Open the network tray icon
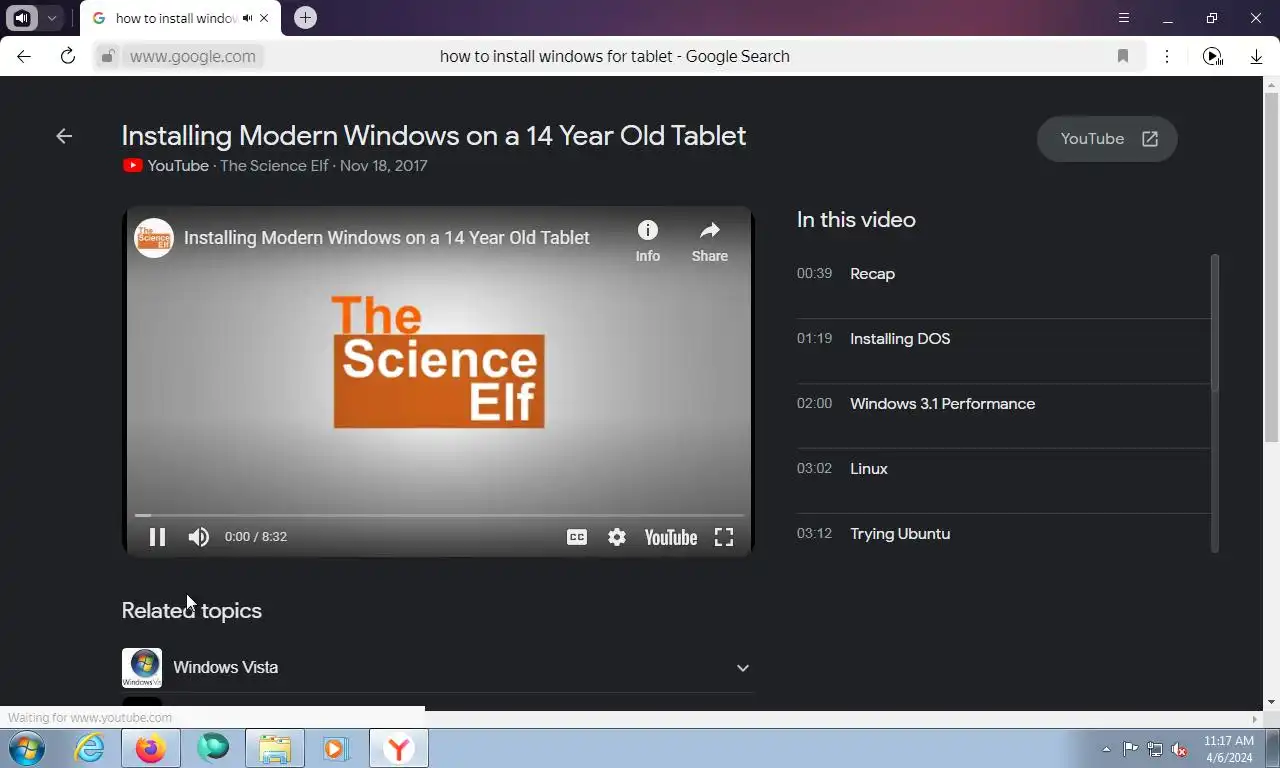This screenshot has height=768, width=1280. tap(1155, 749)
